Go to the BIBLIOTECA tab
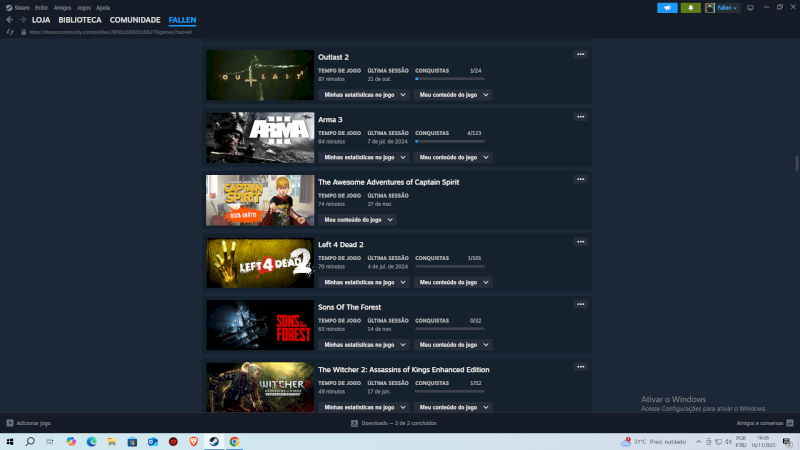Screen dimensions: 800x450 [x=80, y=20]
